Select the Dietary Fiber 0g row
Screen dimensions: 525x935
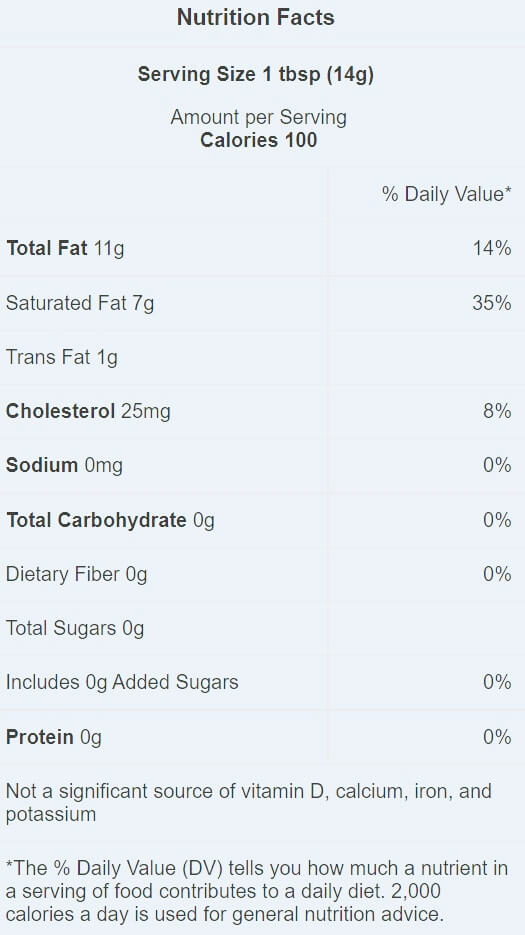(x=262, y=574)
